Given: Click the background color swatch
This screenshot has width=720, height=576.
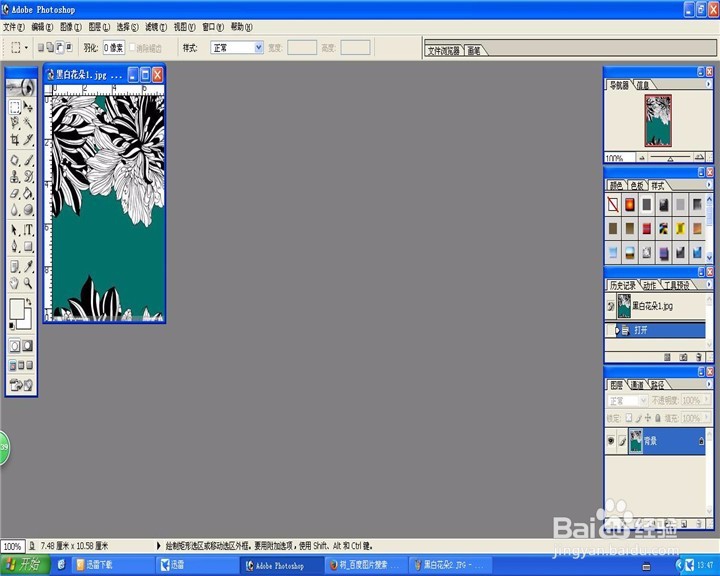Looking at the screenshot, I should tap(27, 321).
